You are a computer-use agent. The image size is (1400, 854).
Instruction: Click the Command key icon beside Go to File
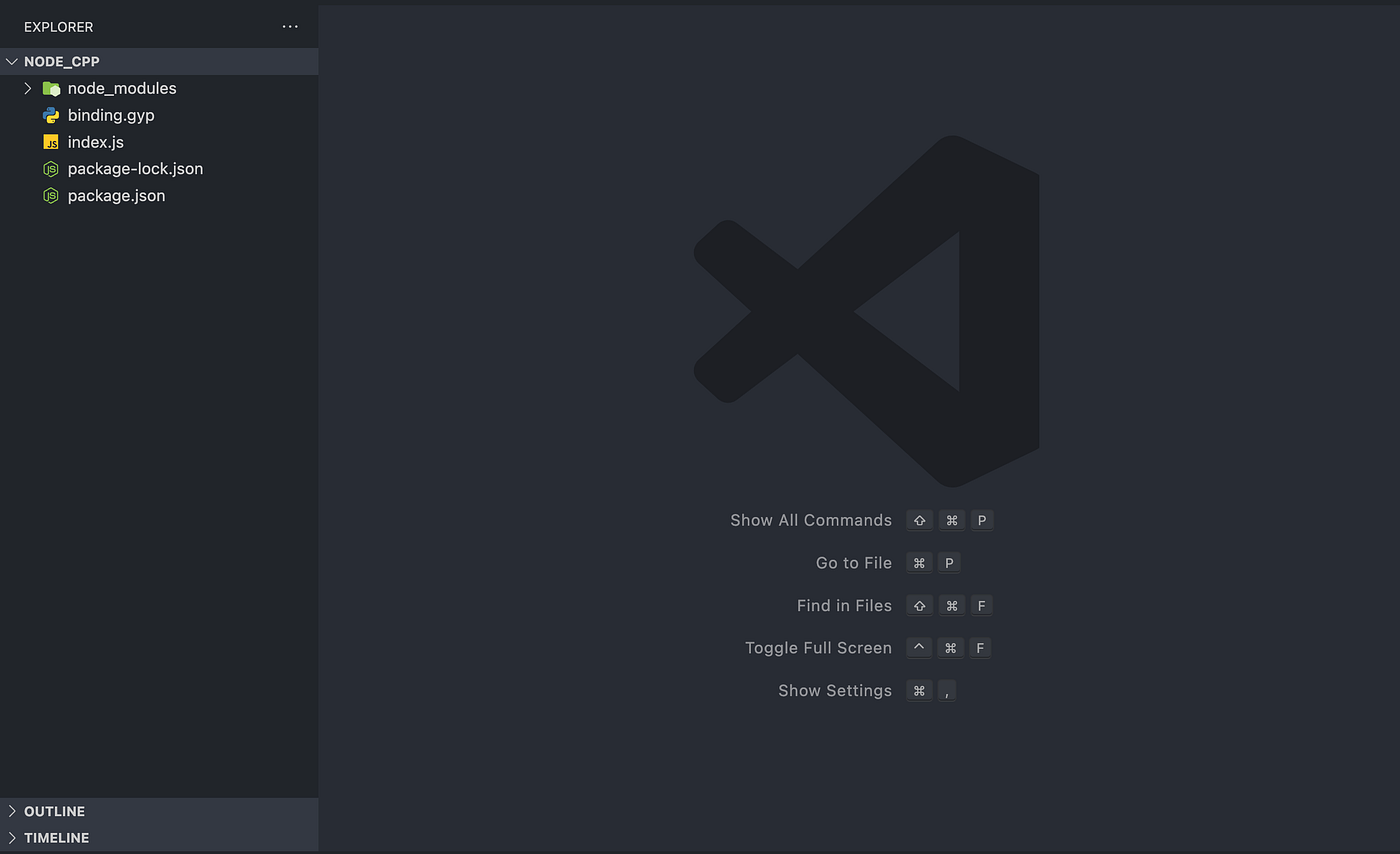pyautogui.click(x=918, y=562)
